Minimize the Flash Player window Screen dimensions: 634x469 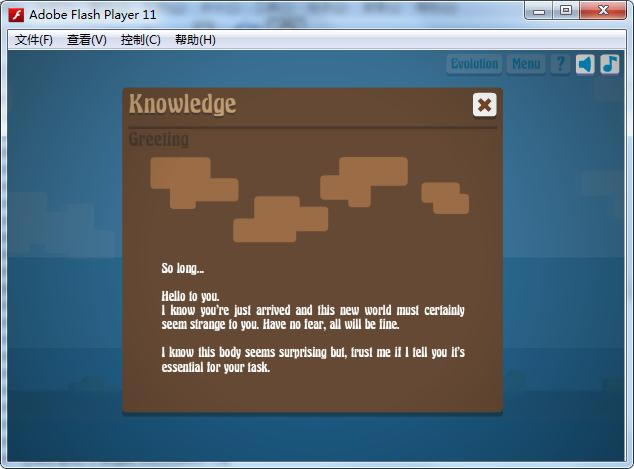540,11
